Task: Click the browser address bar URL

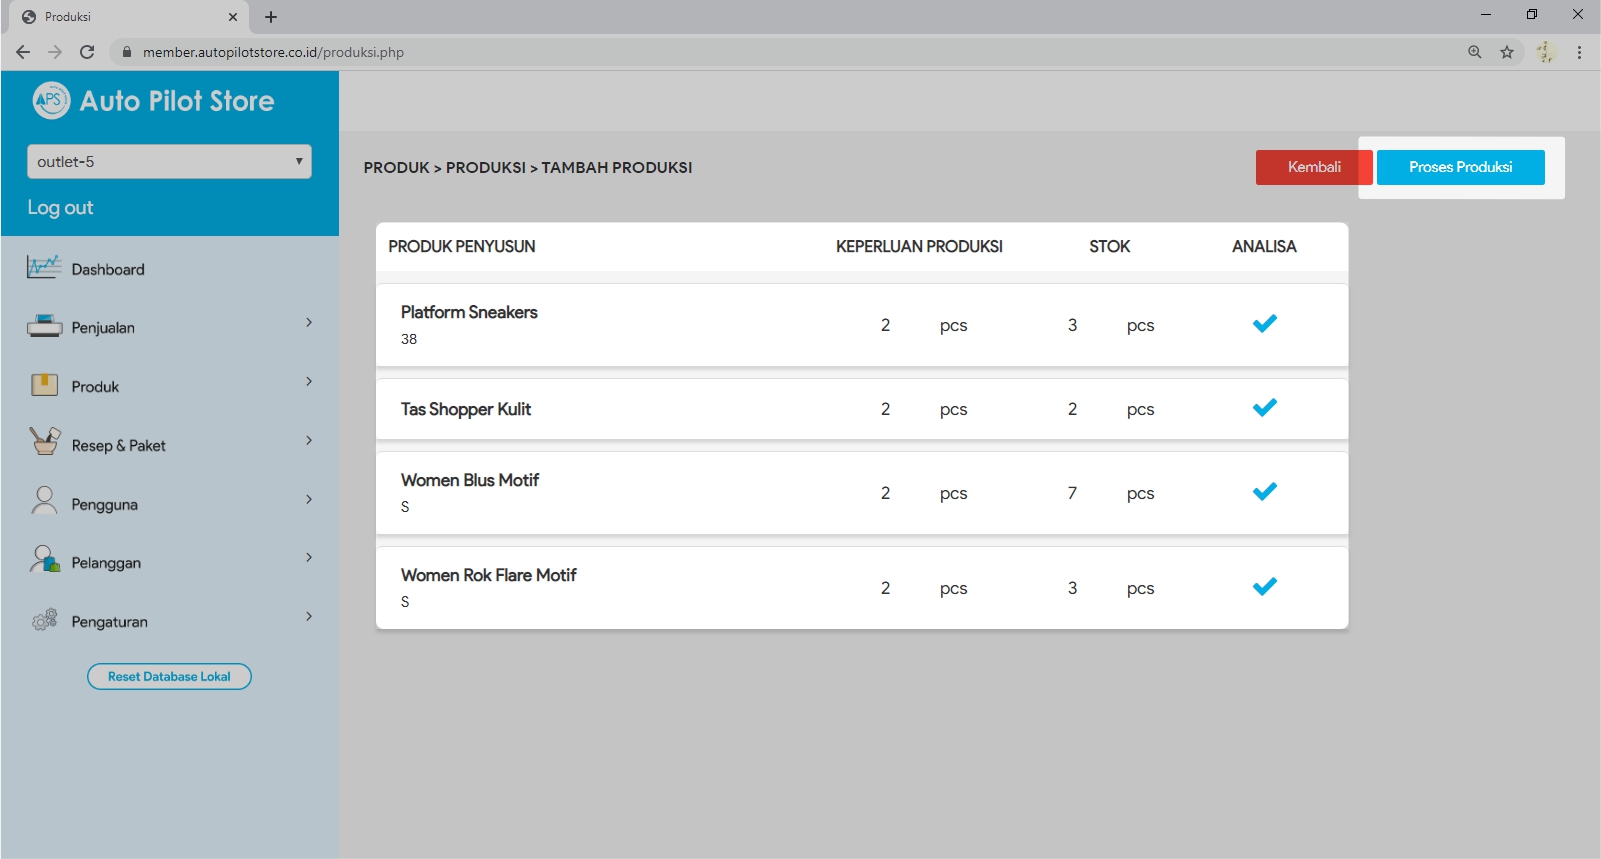Action: (273, 52)
